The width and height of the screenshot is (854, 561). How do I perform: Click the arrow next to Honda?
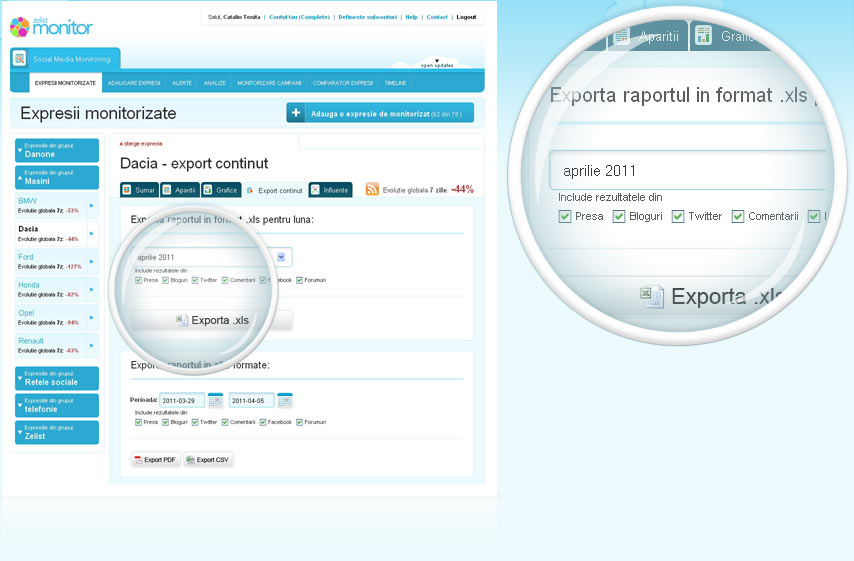point(92,289)
